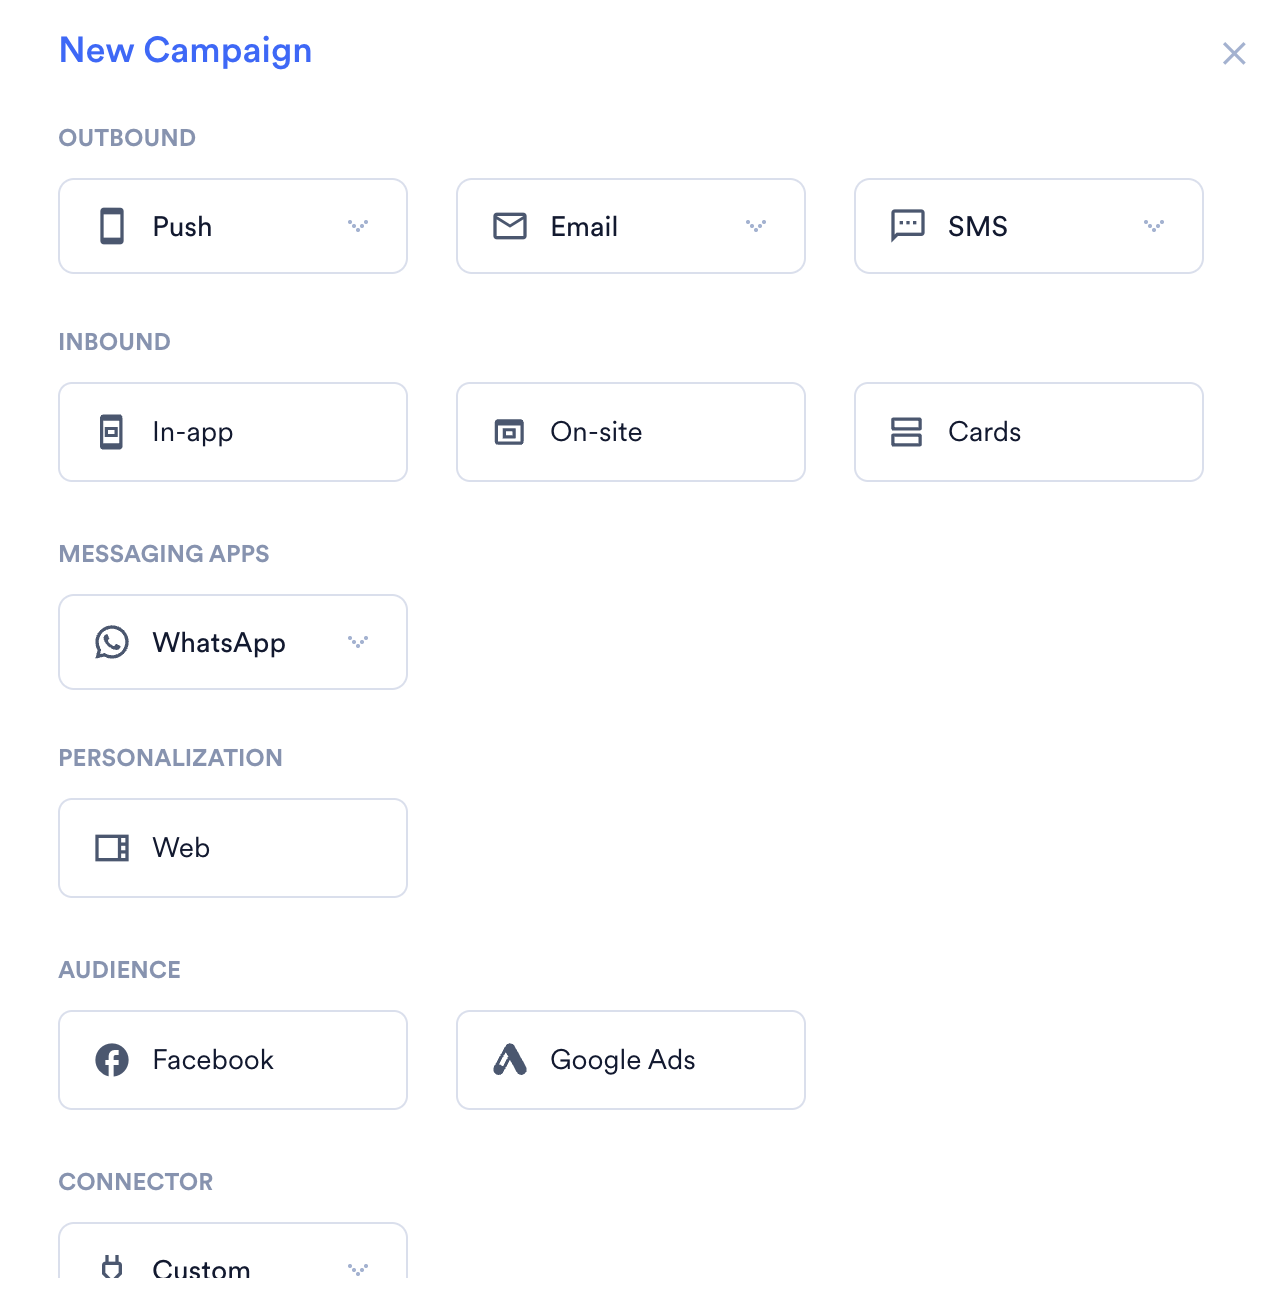Select the Cards stacked icon
This screenshot has height=1304, width=1272.
(x=906, y=432)
